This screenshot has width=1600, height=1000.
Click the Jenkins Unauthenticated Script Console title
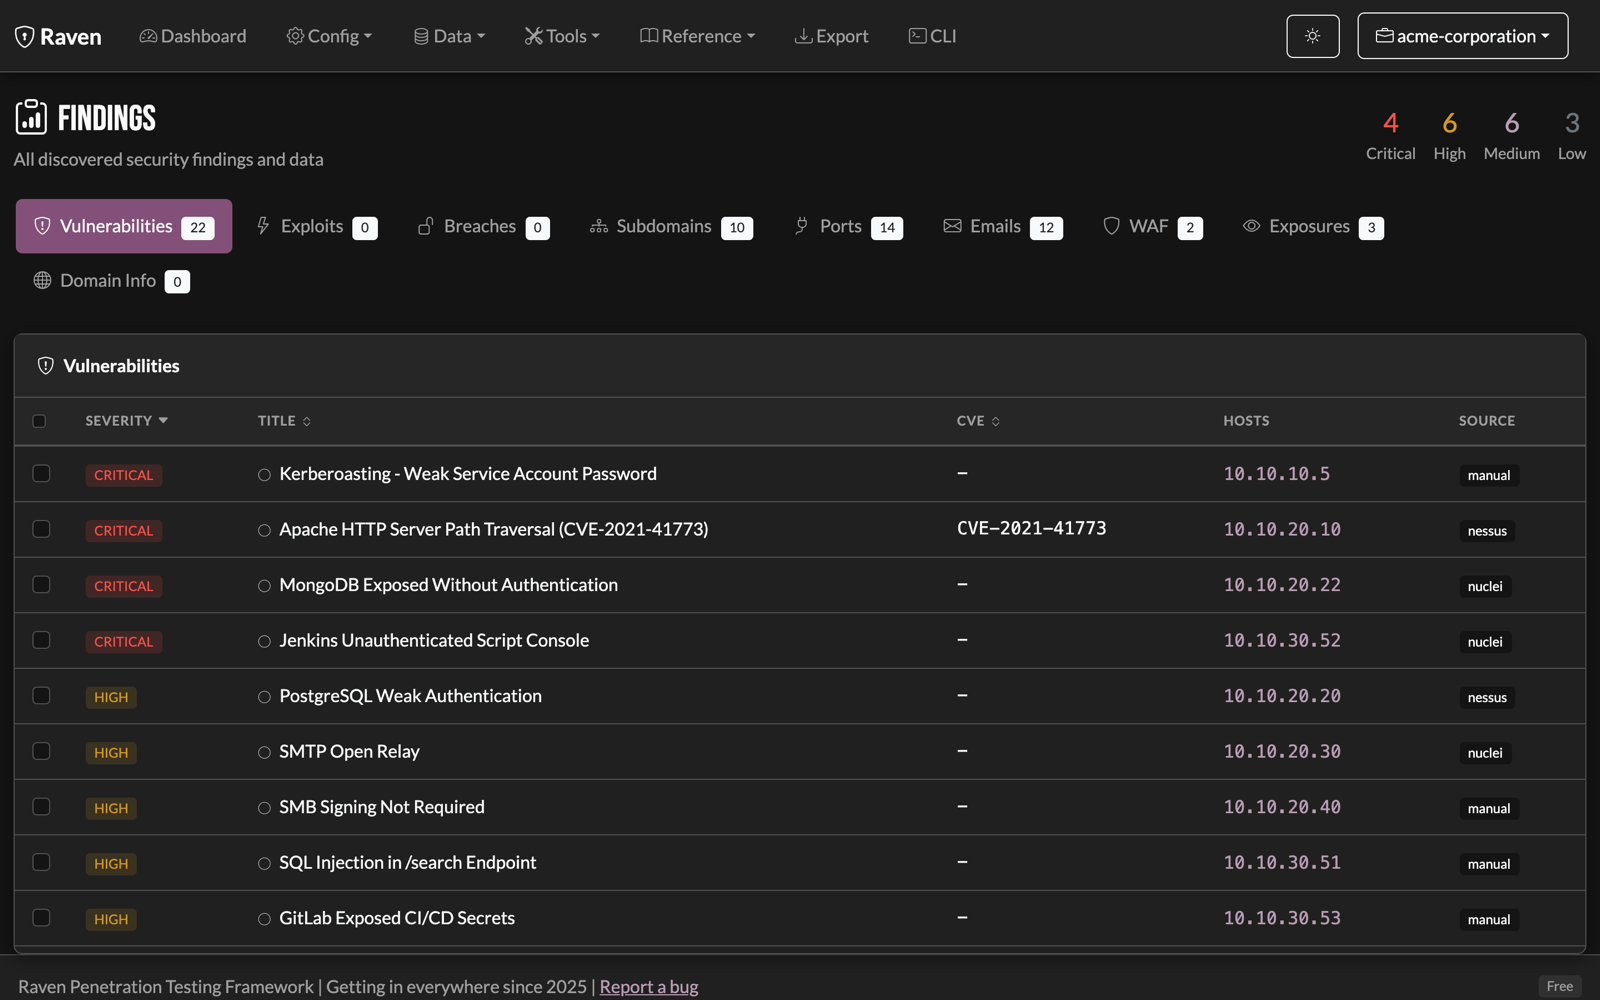pos(434,641)
